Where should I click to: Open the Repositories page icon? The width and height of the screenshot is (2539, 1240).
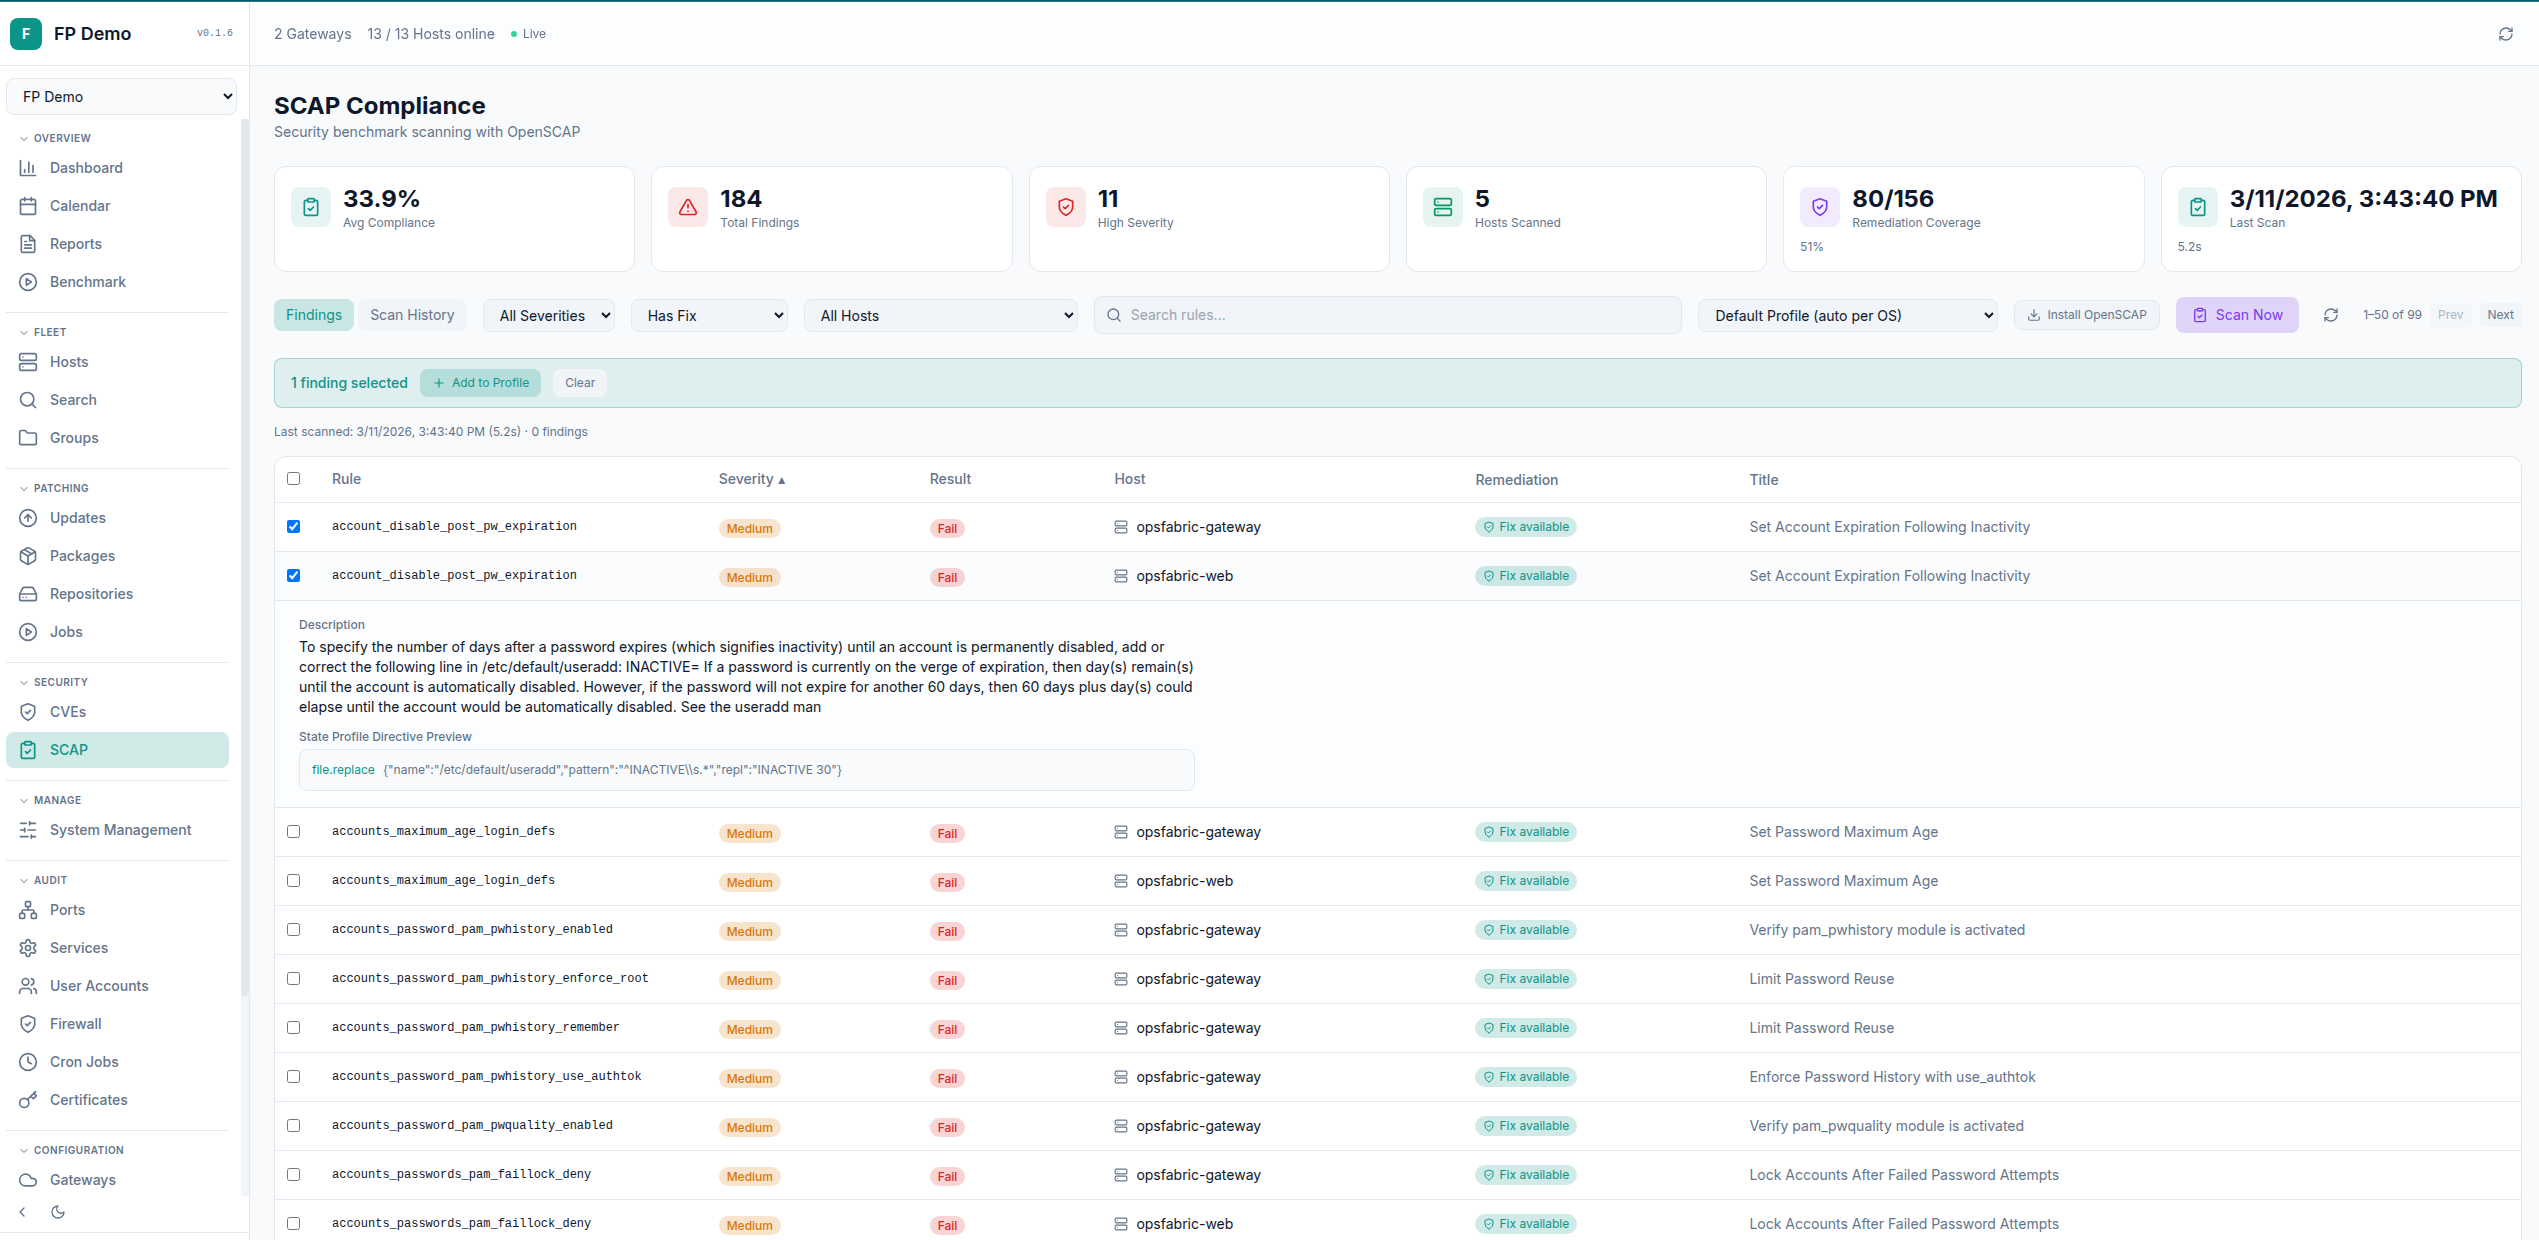point(29,593)
